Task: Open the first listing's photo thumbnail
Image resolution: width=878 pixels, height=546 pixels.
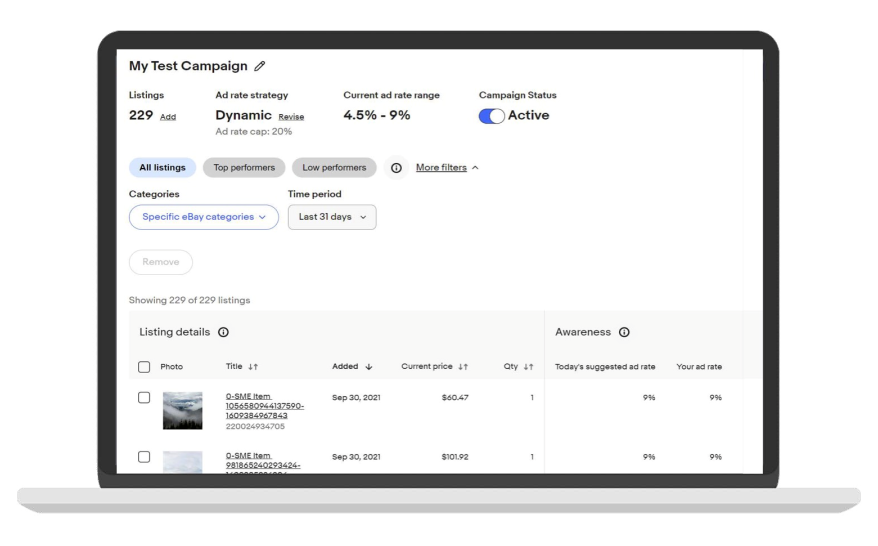Action: tap(182, 411)
